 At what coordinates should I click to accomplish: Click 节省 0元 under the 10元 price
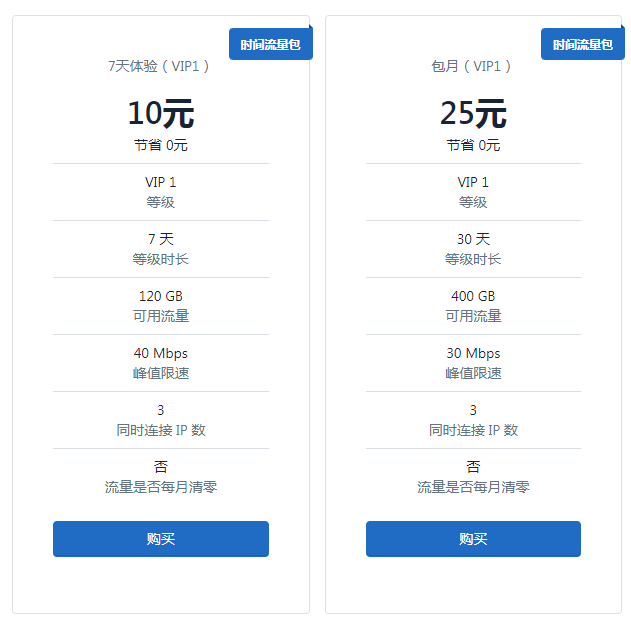coord(160,145)
